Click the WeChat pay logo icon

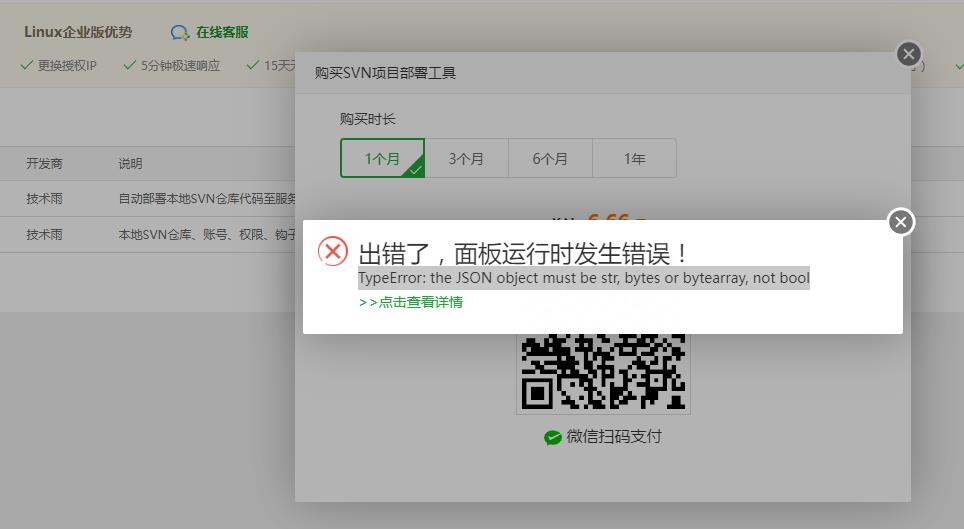click(x=553, y=437)
